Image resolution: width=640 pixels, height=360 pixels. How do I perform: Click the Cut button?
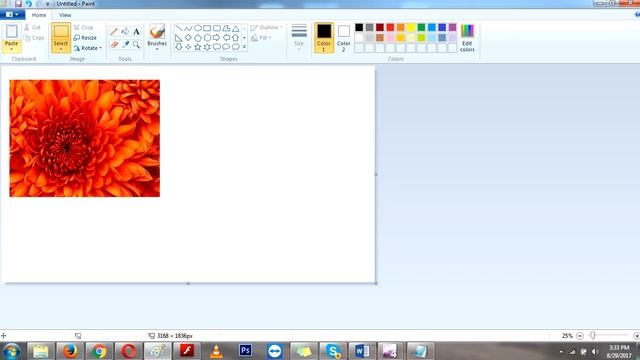coord(33,27)
